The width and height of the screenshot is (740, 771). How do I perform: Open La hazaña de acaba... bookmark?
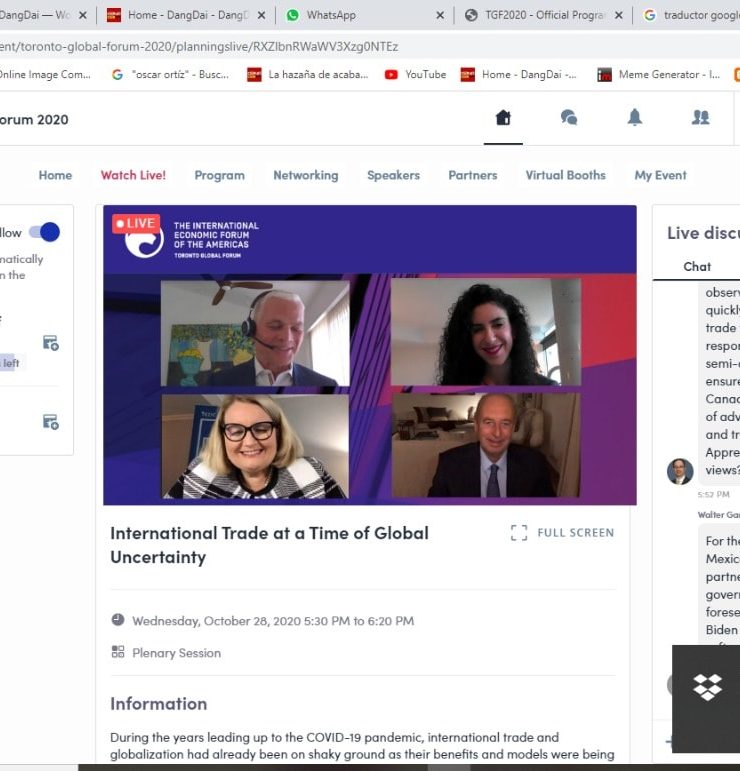[x=308, y=75]
